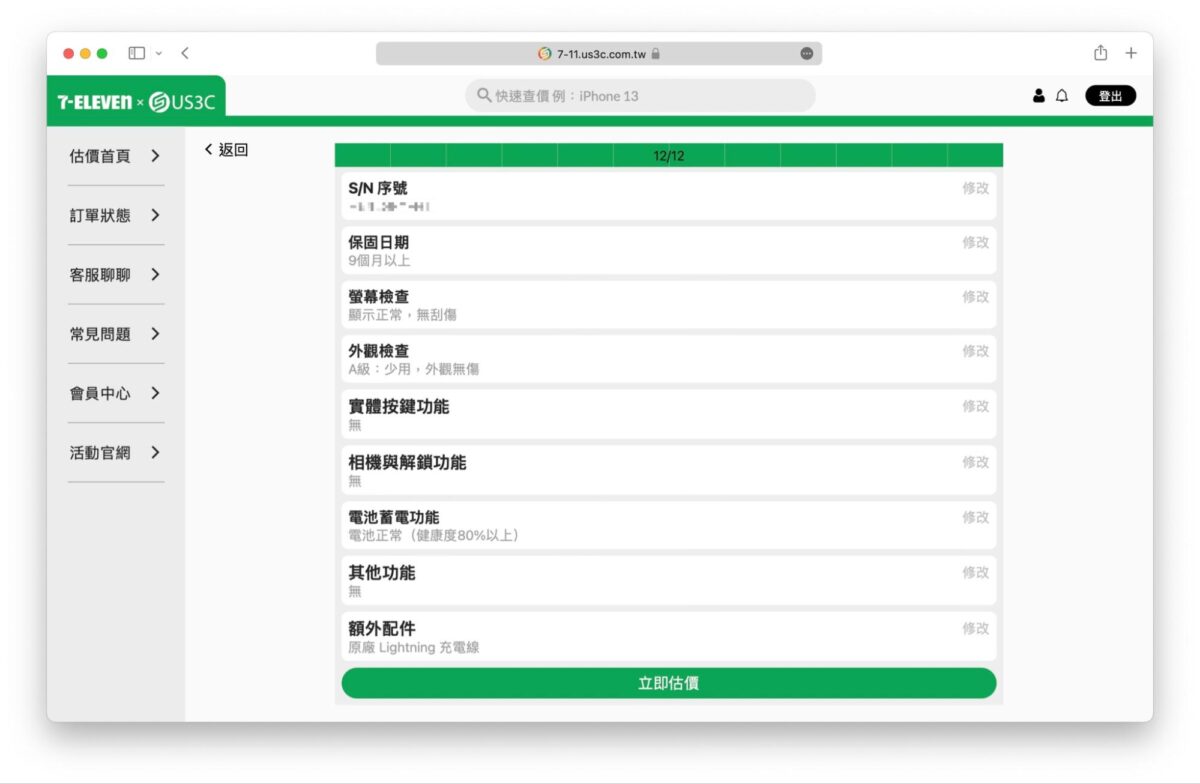This screenshot has height=784, width=1200.
Task: Click 修改 for 相機與解鎖功能
Action: click(976, 462)
